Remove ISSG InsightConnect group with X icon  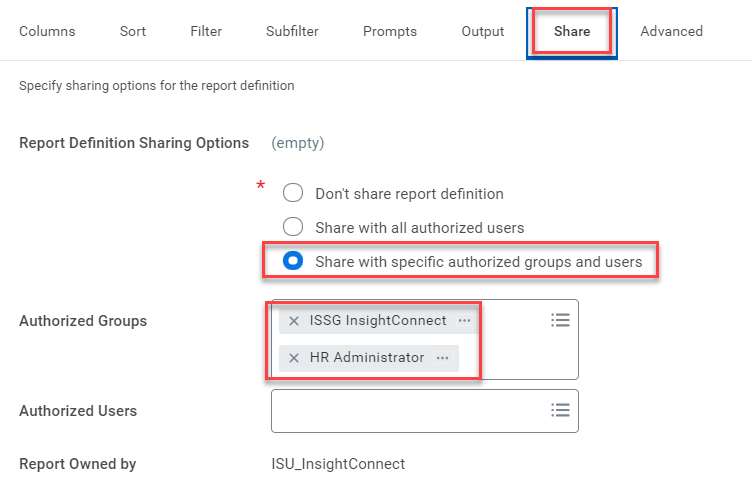point(294,321)
